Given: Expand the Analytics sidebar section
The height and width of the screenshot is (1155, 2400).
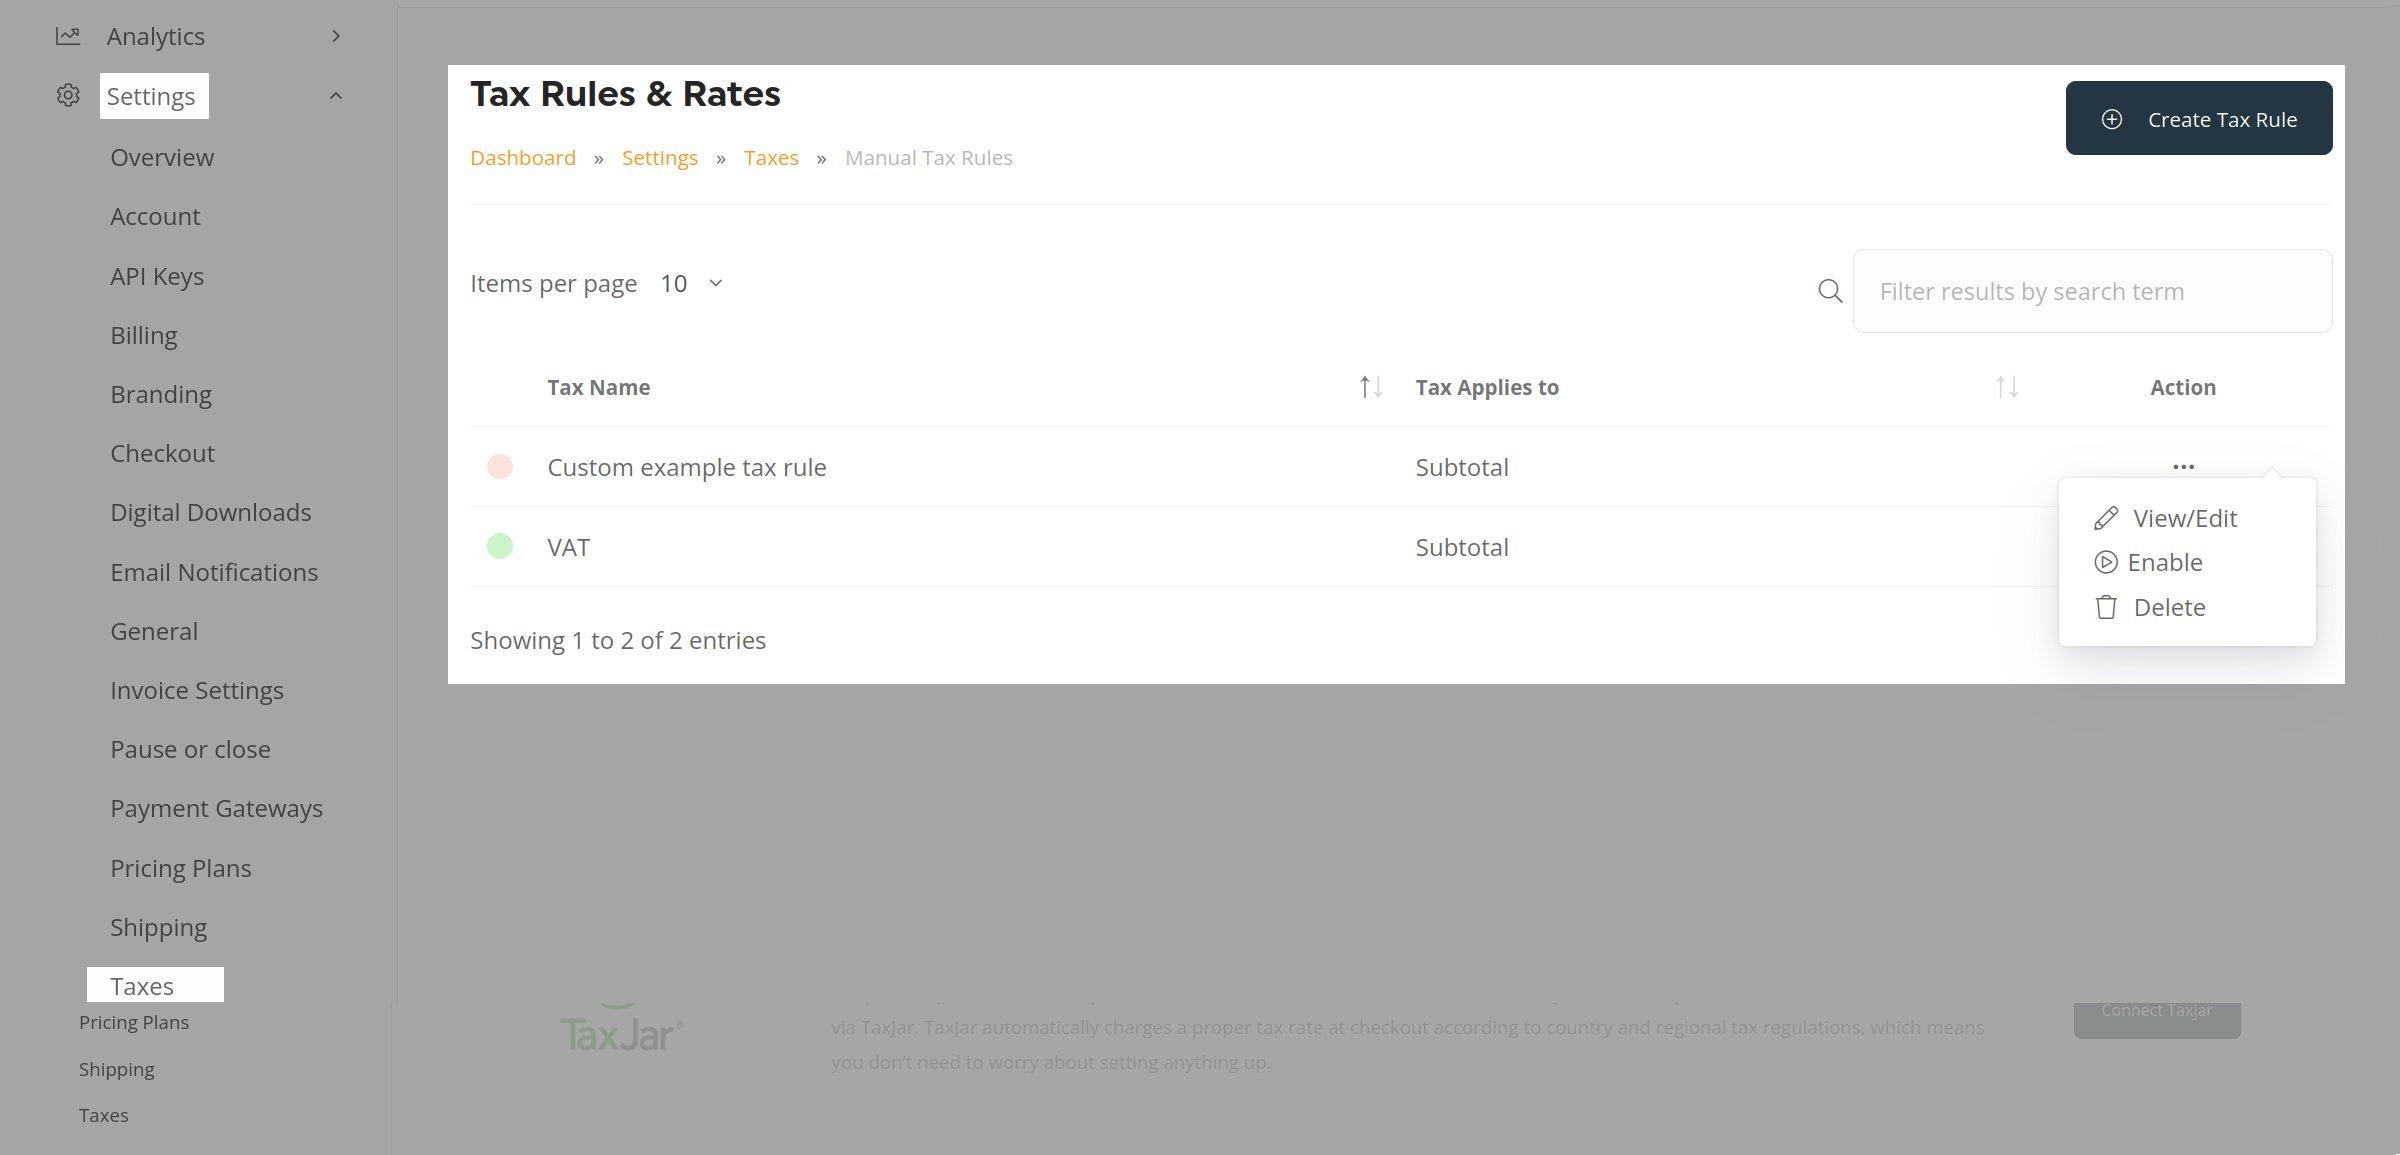Looking at the screenshot, I should point(336,36).
